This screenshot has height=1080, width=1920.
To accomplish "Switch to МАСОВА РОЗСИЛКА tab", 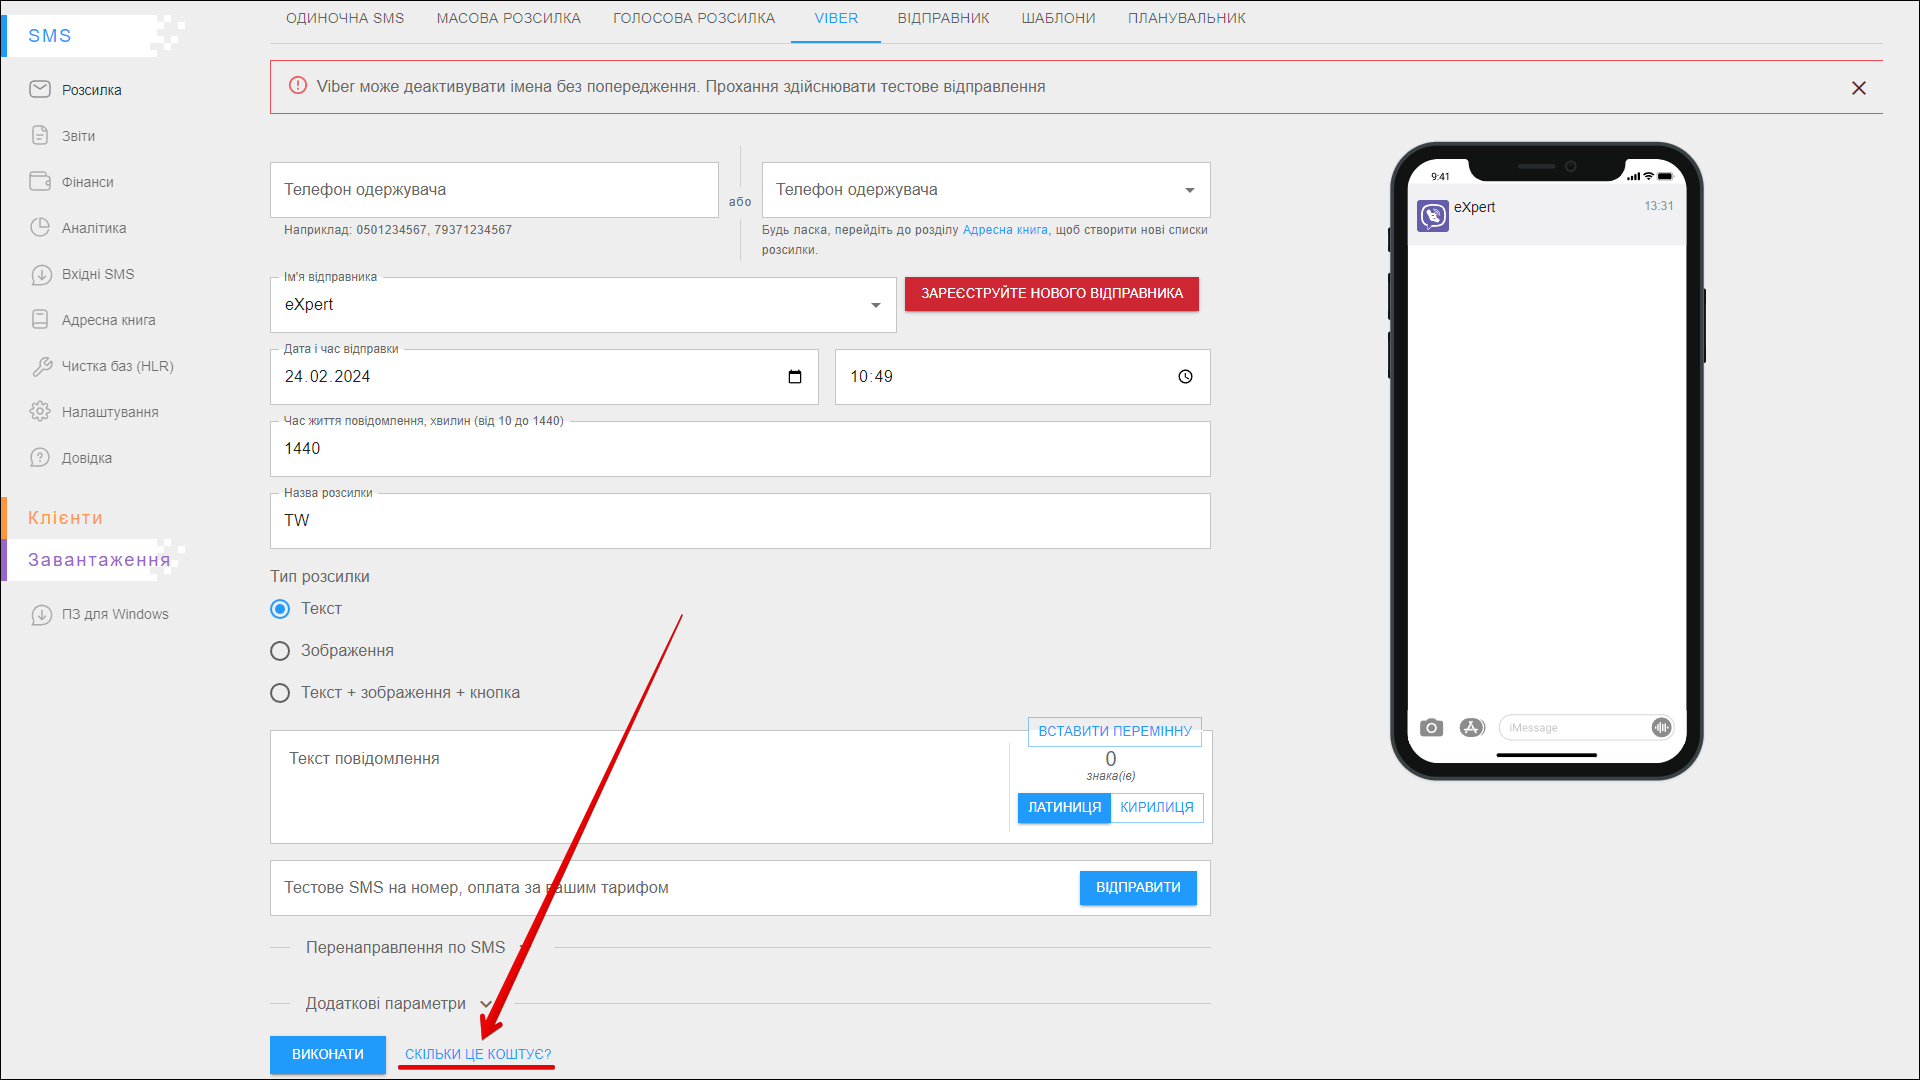I will pos(508,18).
